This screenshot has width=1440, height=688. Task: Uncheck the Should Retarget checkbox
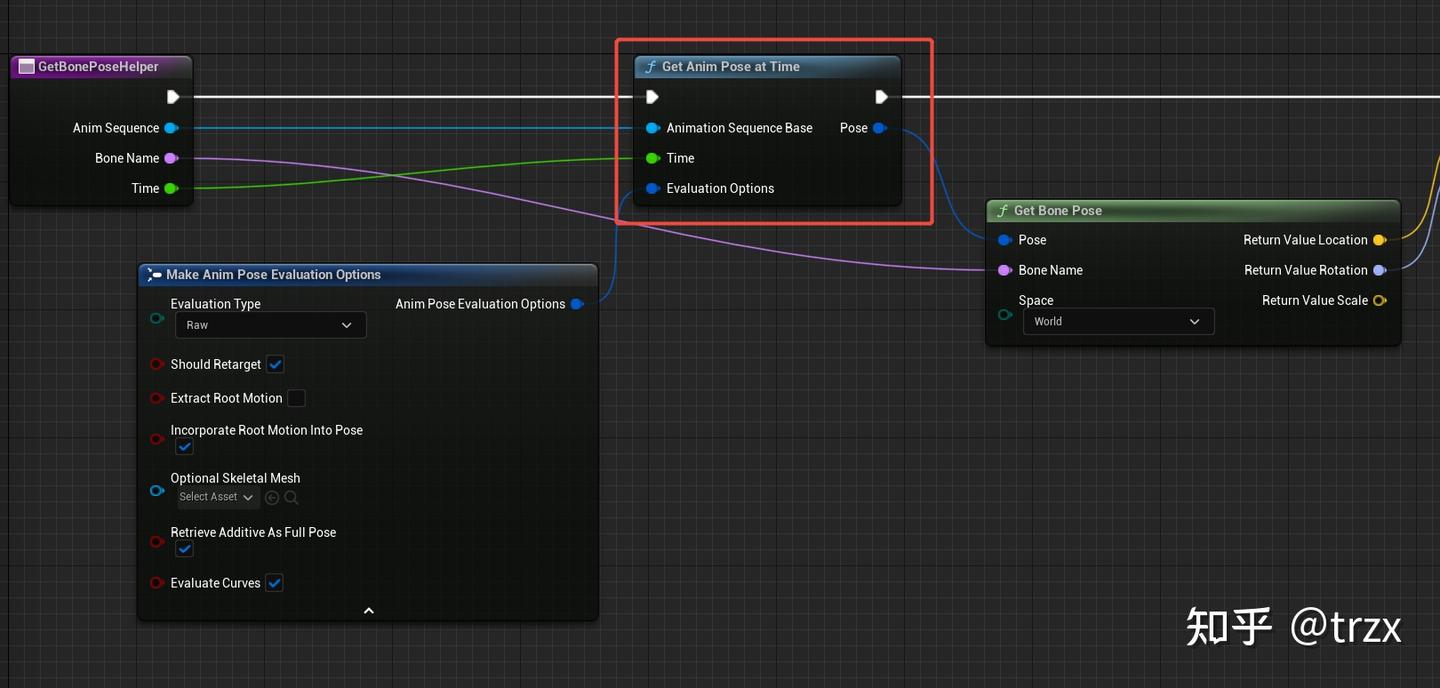pyautogui.click(x=275, y=364)
